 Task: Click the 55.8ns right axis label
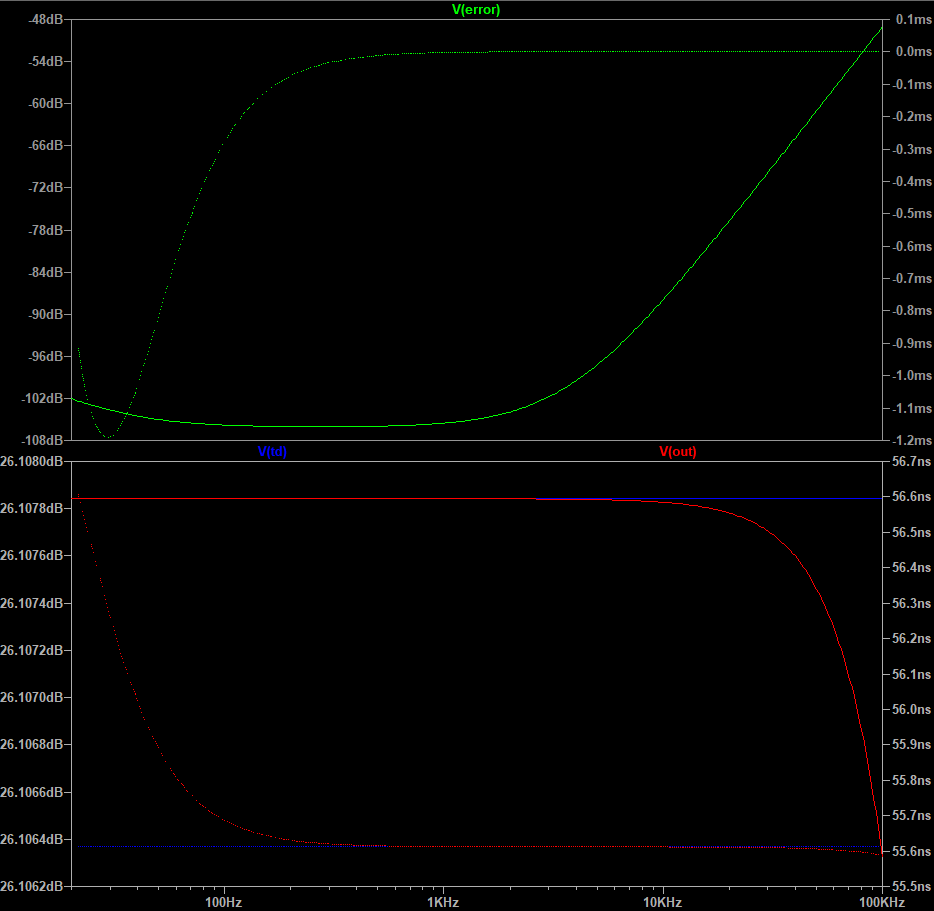click(x=911, y=780)
